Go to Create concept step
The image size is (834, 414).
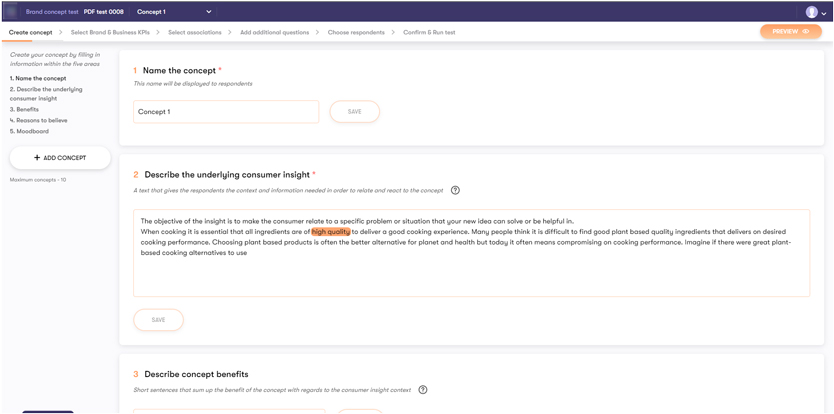point(30,32)
